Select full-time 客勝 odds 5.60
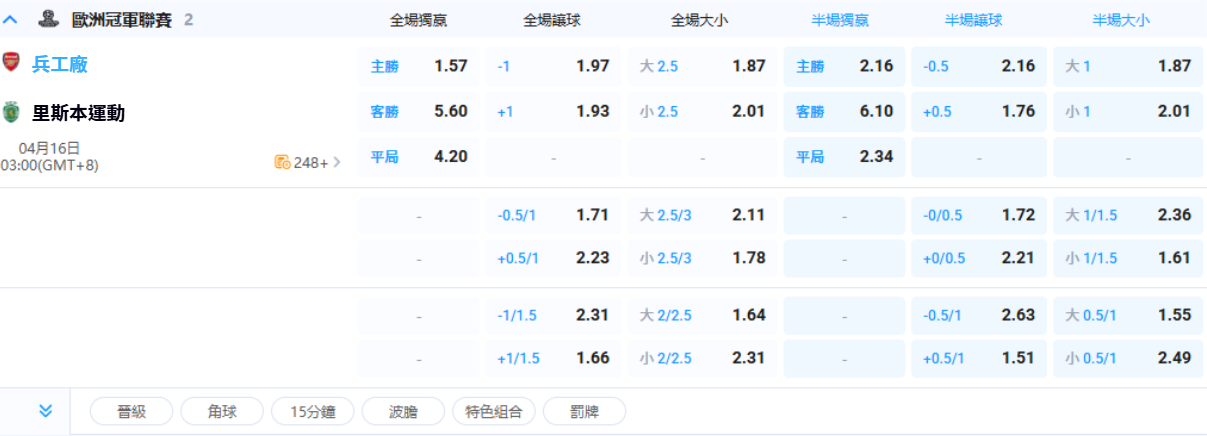 [419, 112]
